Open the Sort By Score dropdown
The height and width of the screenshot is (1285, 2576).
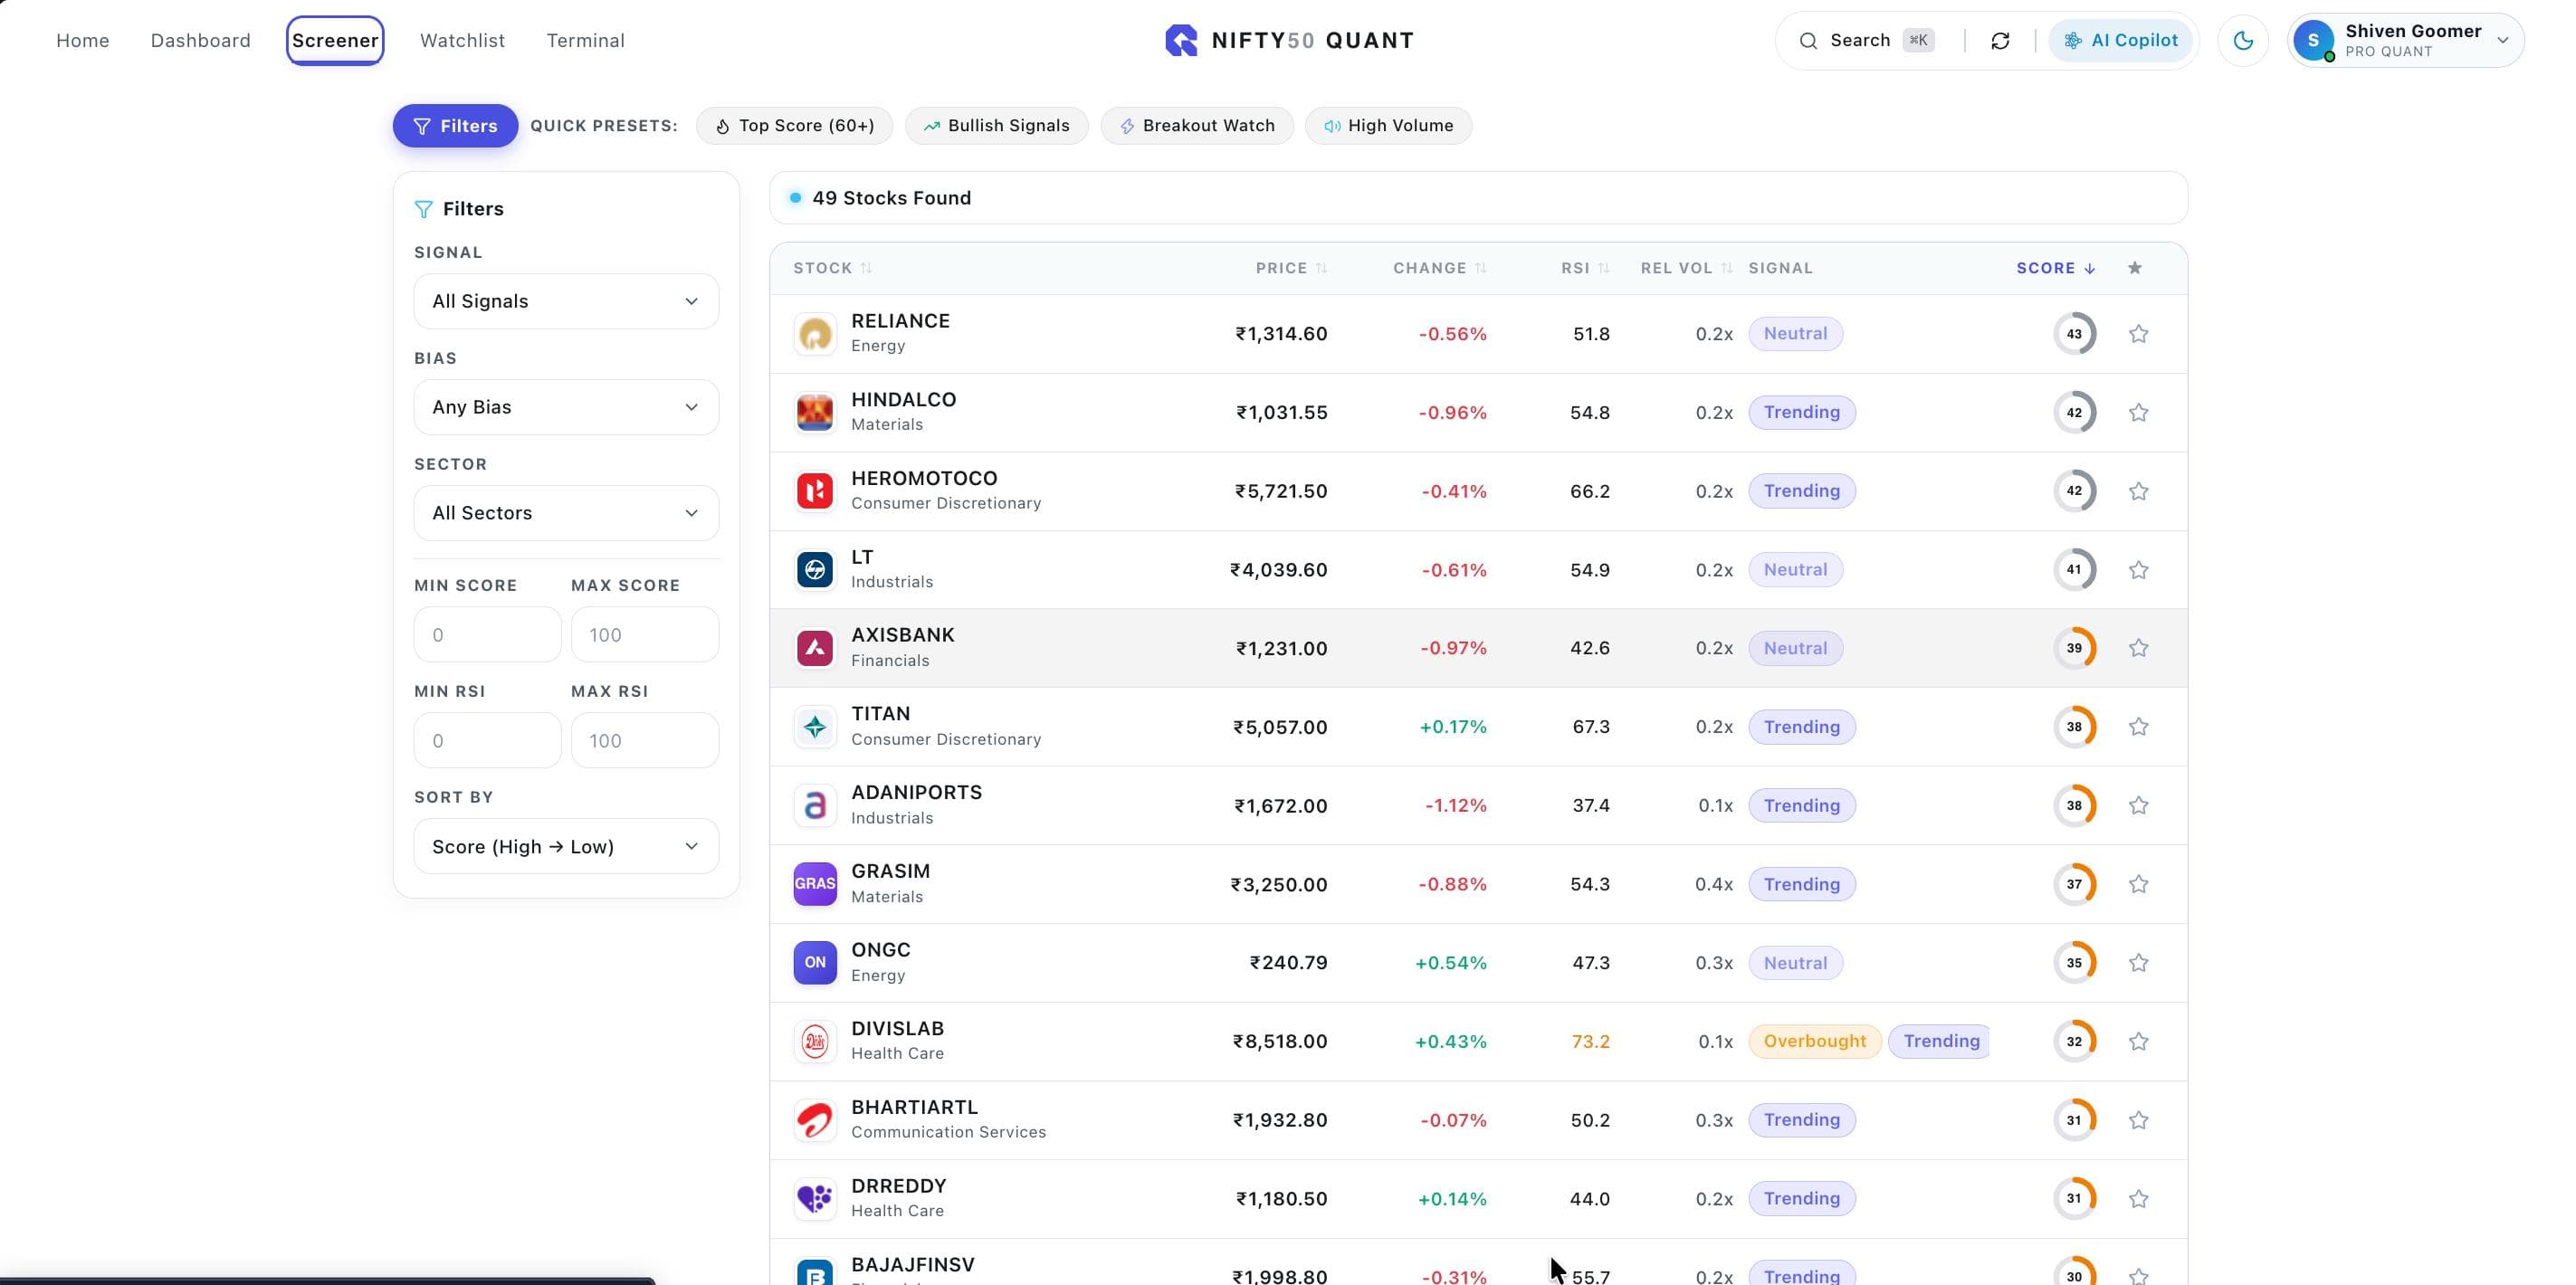tap(566, 847)
